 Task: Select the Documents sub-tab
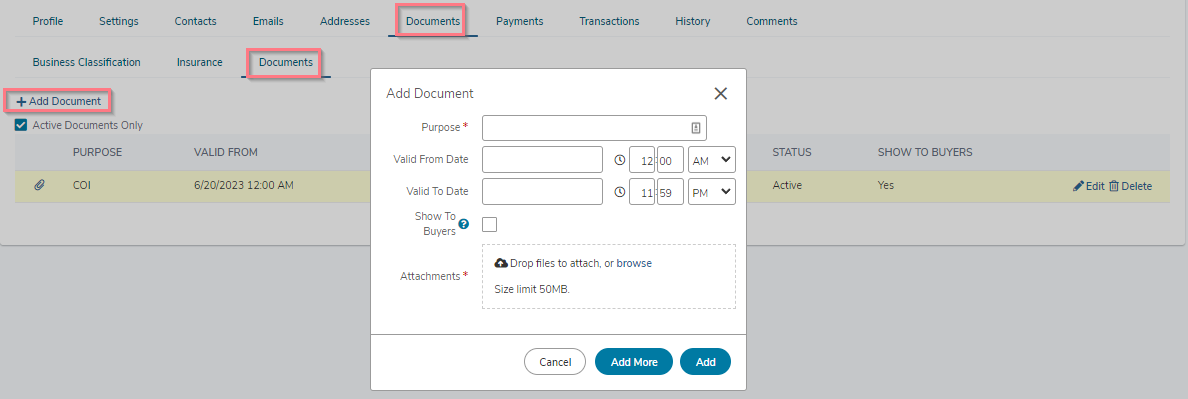click(x=286, y=62)
